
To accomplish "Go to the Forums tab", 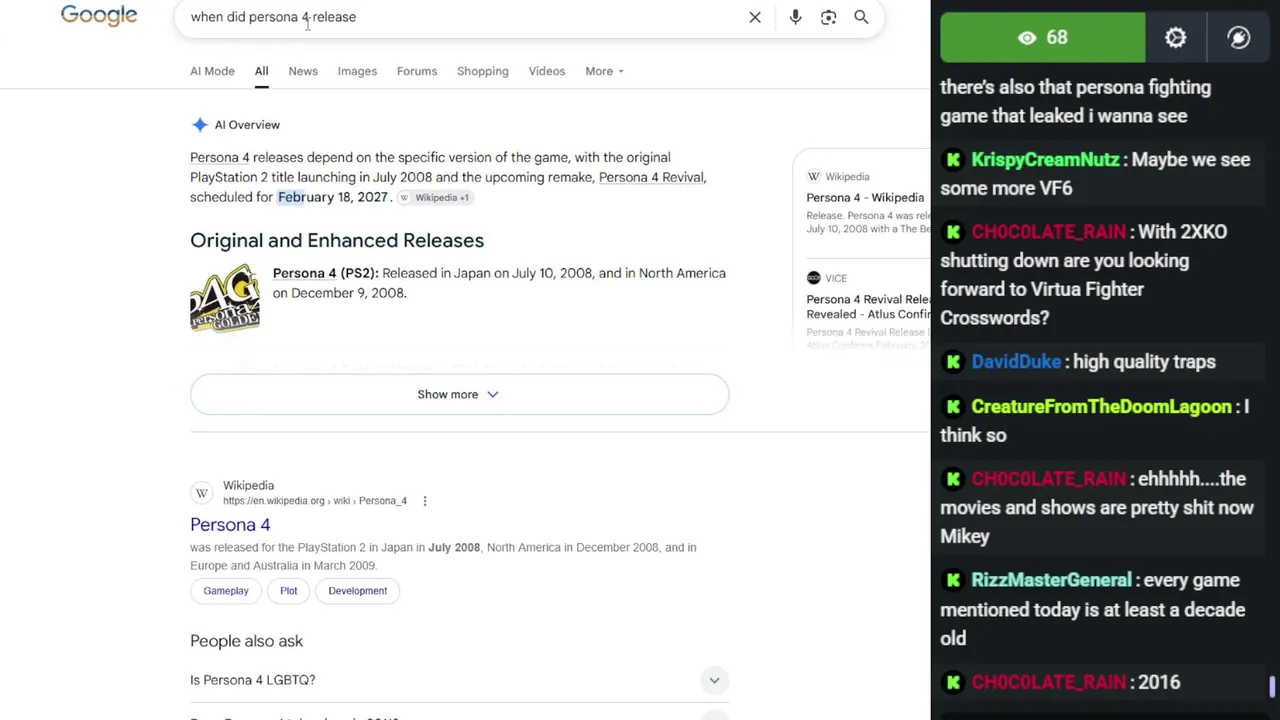I will tap(417, 71).
